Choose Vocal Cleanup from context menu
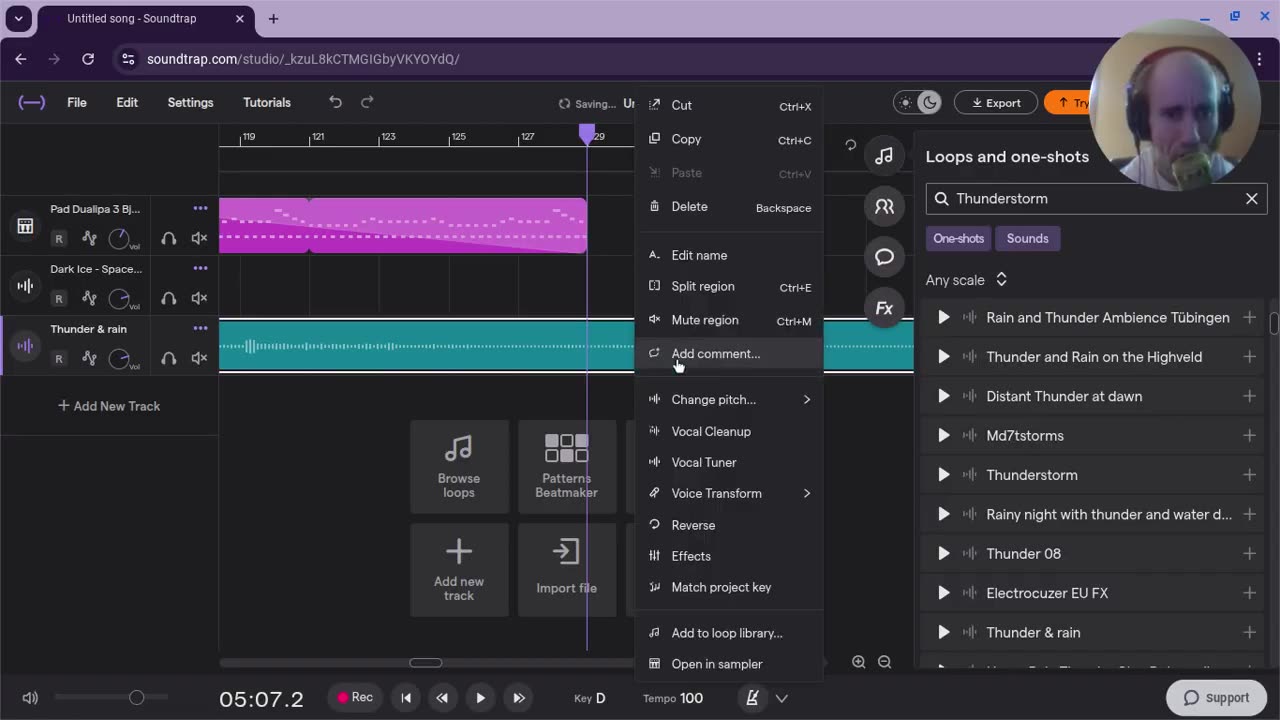Screen dimensions: 1280x720 click(x=729, y=431)
